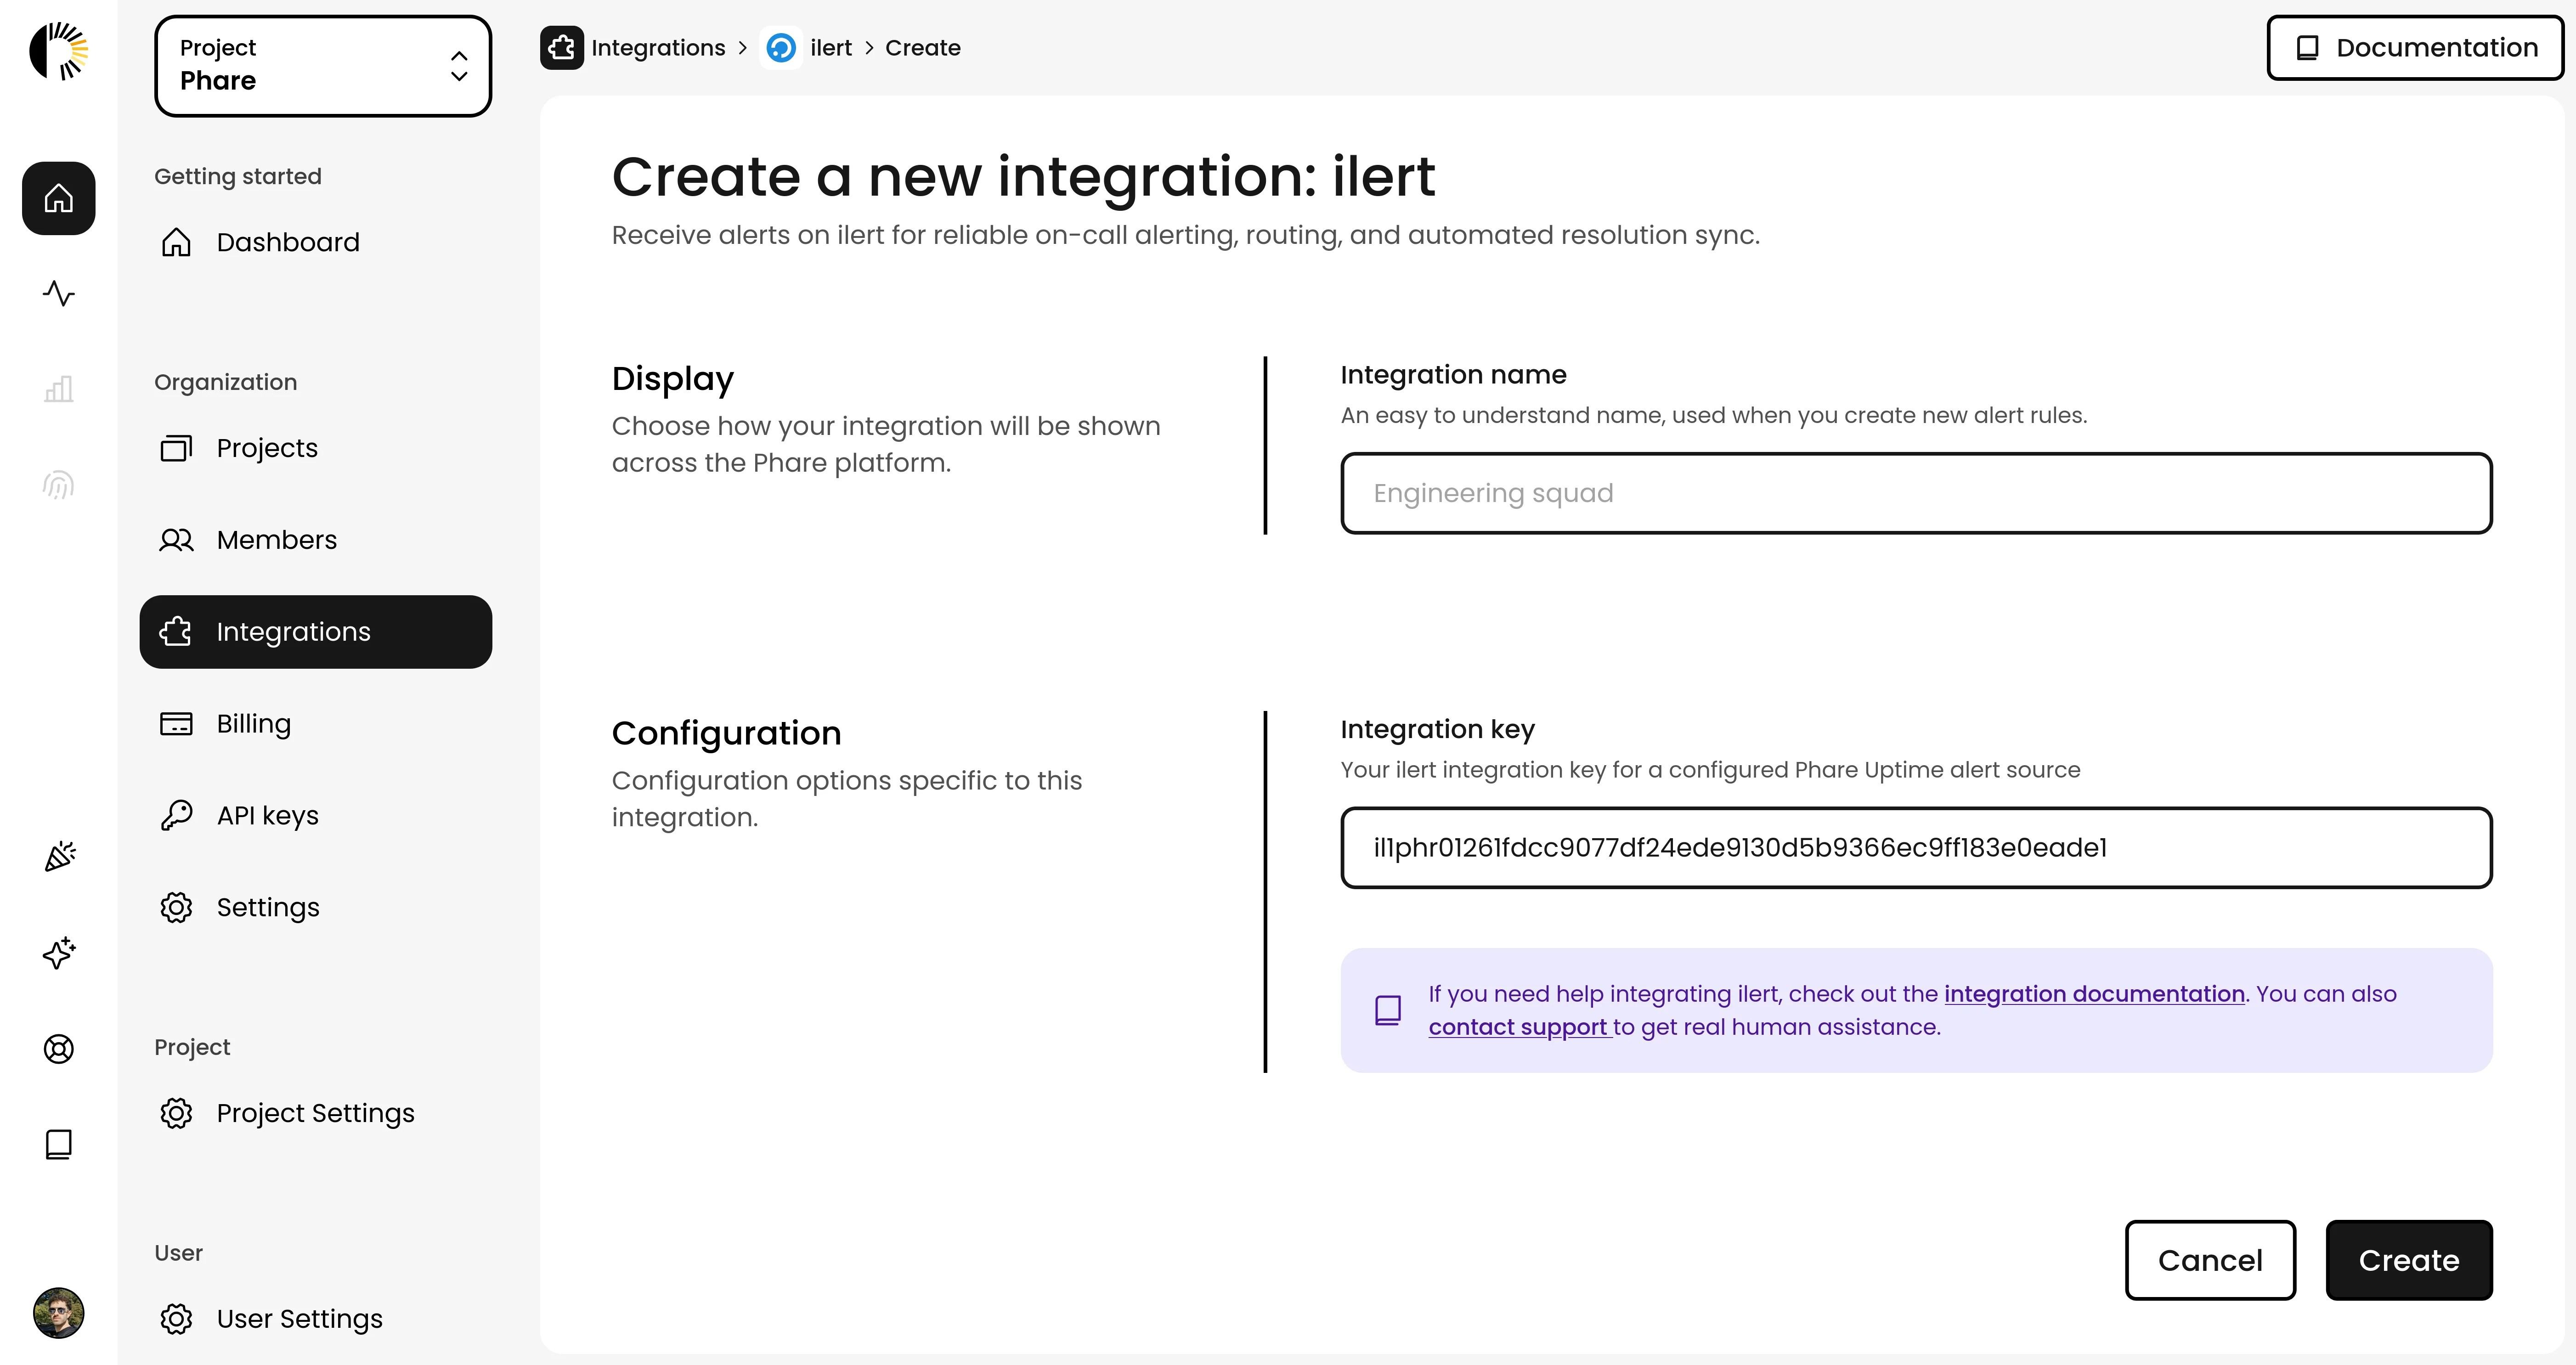Viewport: 2576px width, 1365px height.
Task: Open the Home dashboard icon in sidebar
Action: [x=58, y=198]
